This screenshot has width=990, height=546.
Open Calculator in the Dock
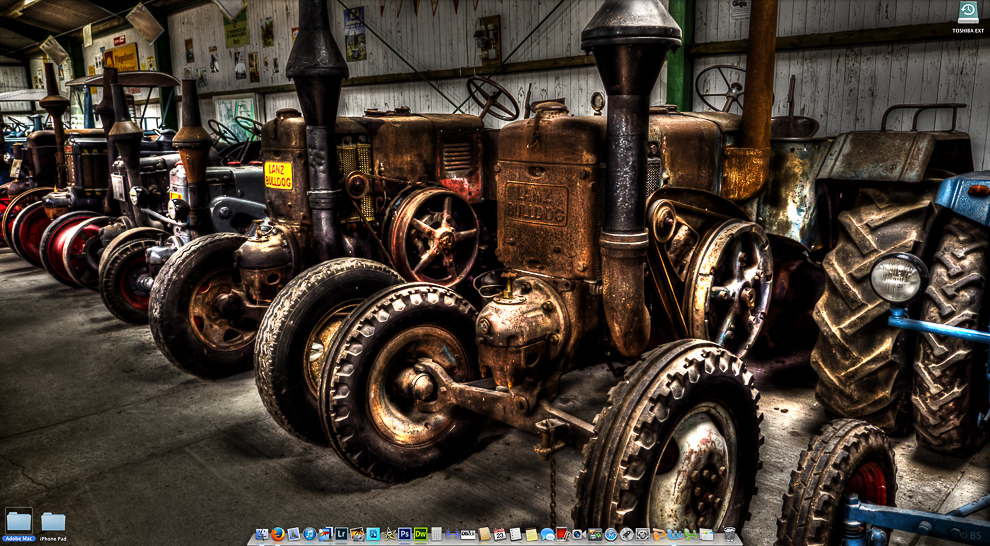pos(436,534)
